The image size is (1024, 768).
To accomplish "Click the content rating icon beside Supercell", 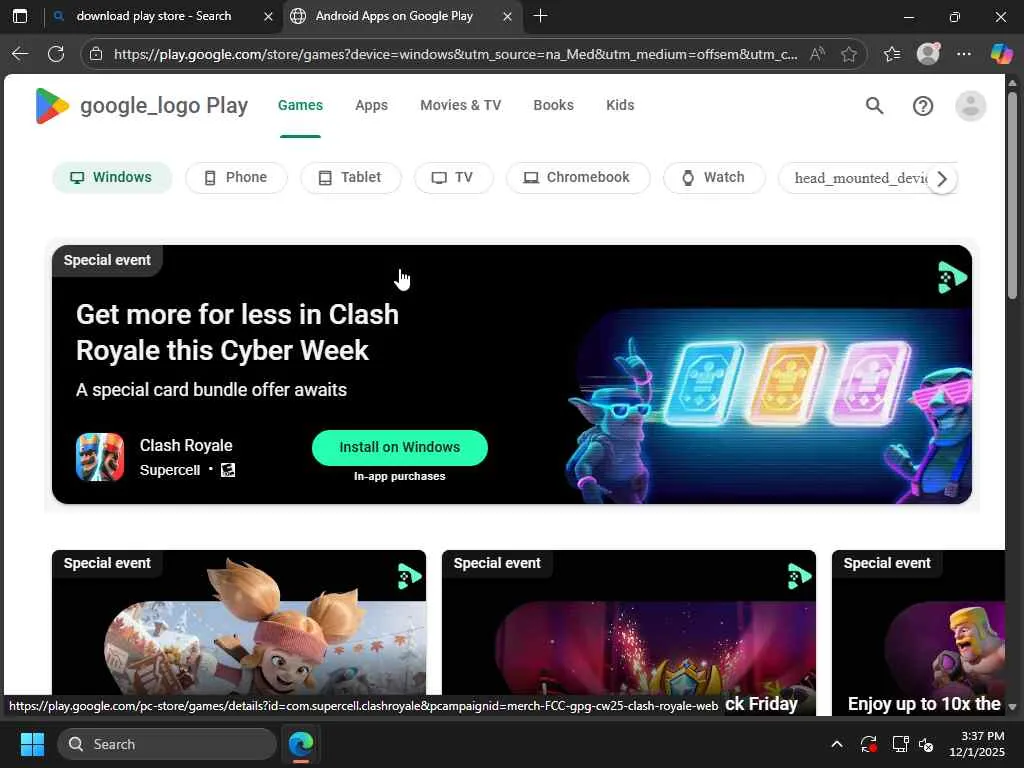I will pos(228,470).
